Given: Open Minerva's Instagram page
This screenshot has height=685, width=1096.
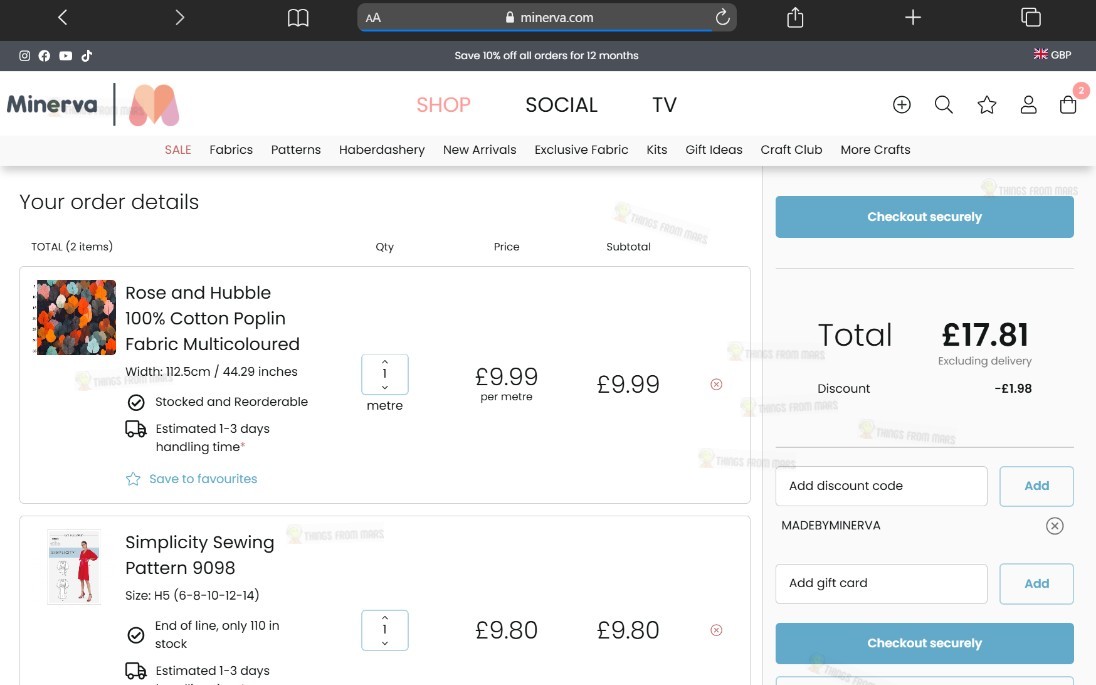Looking at the screenshot, I should 24,56.
